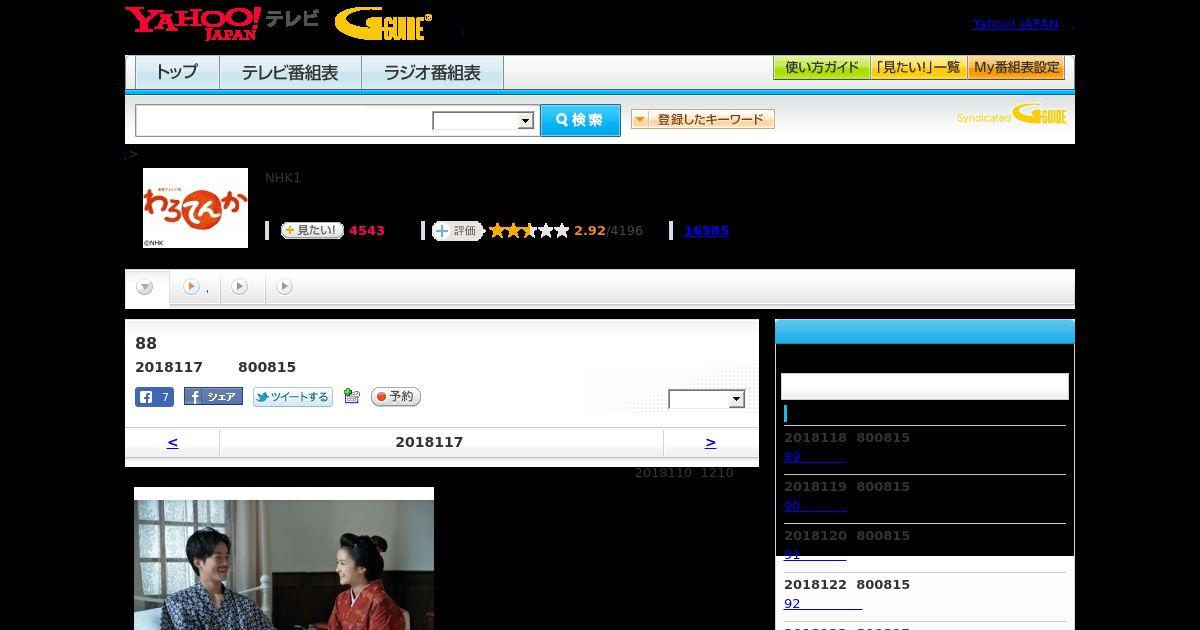The image size is (1200, 630).
Task: Click the 2.92 rating score
Action: point(590,230)
